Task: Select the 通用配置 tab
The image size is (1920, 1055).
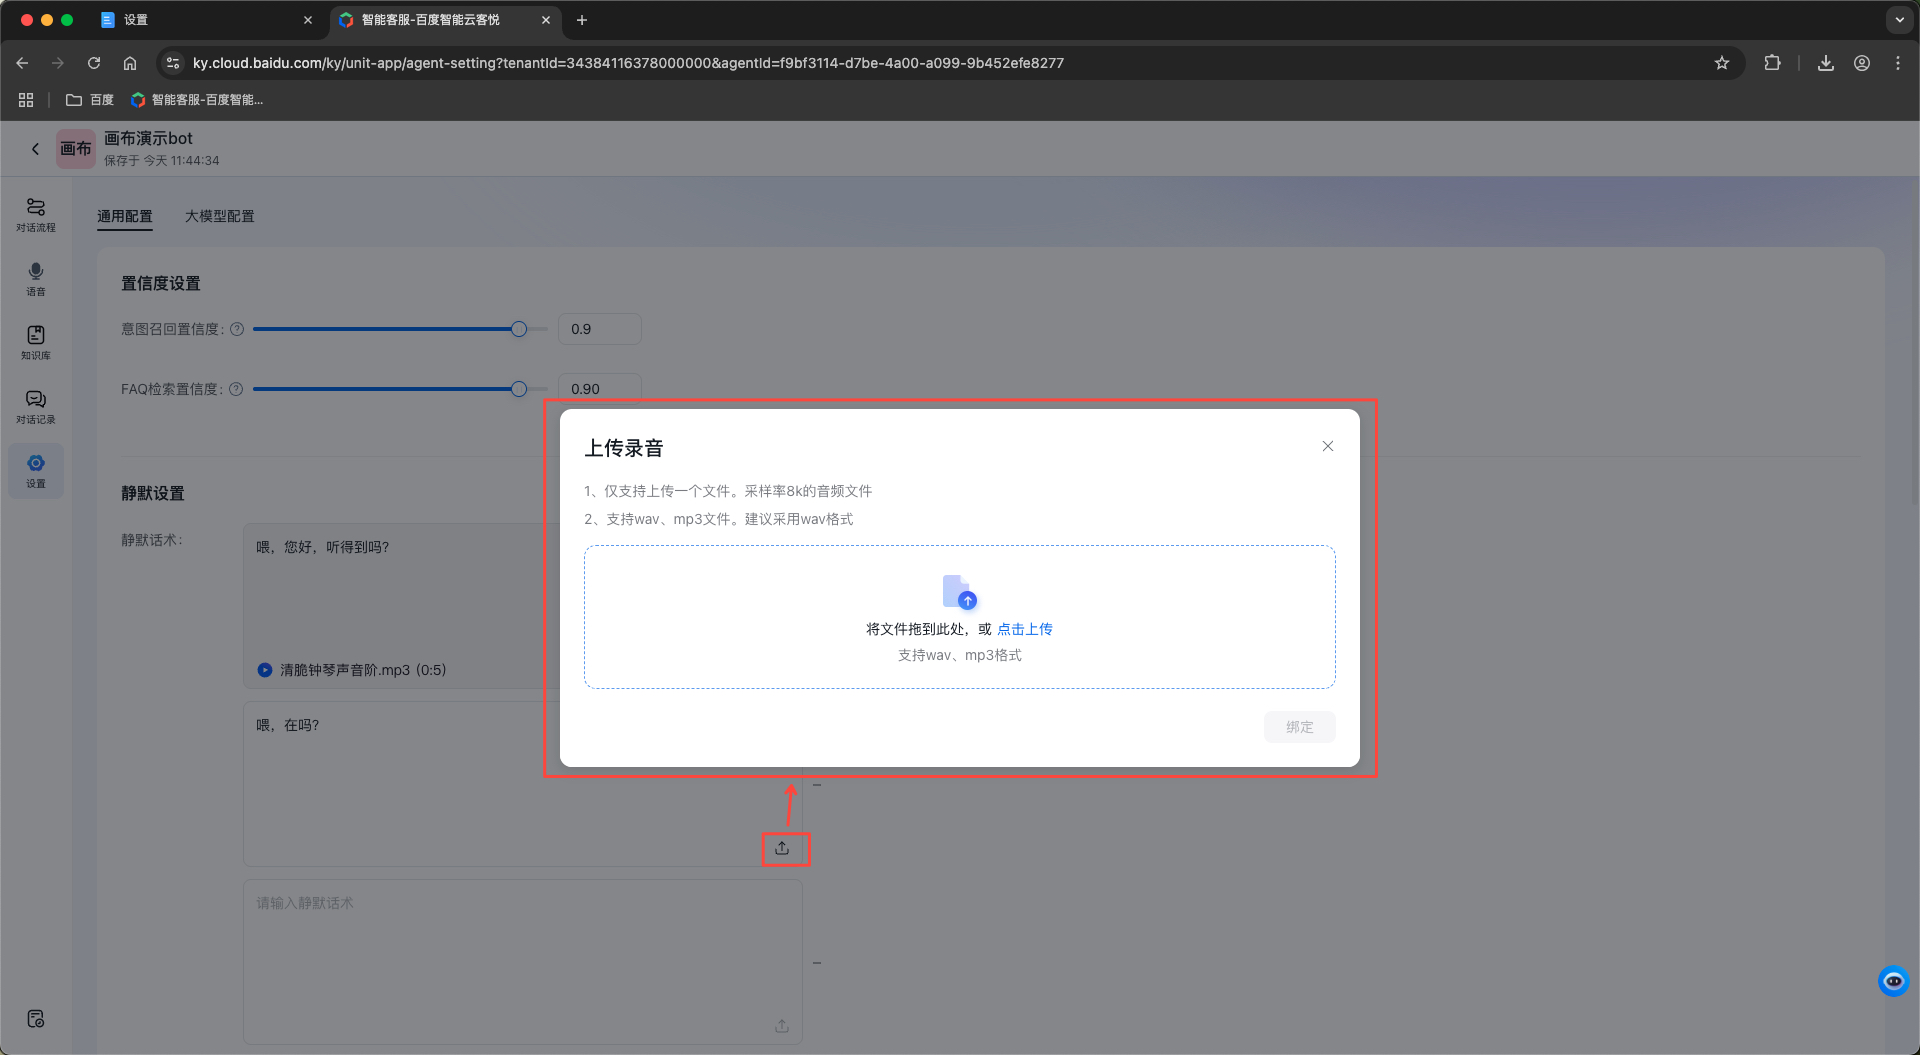Action: 125,216
